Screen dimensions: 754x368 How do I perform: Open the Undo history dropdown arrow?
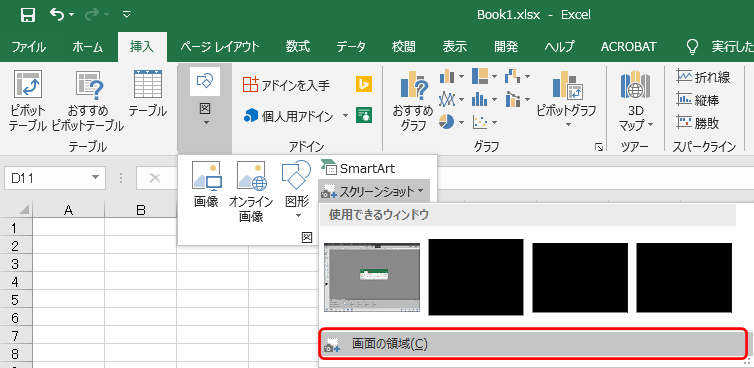click(x=72, y=15)
